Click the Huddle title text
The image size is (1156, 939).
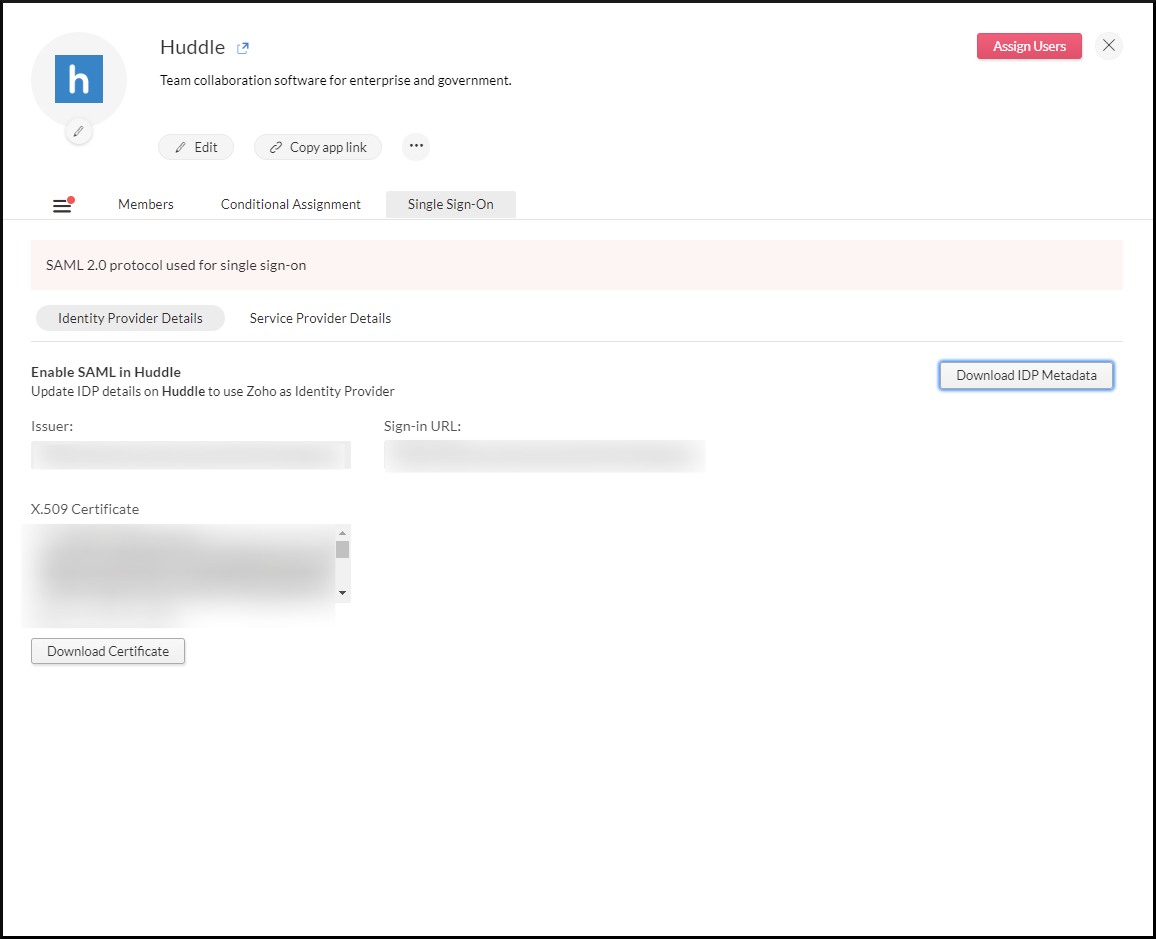point(192,47)
